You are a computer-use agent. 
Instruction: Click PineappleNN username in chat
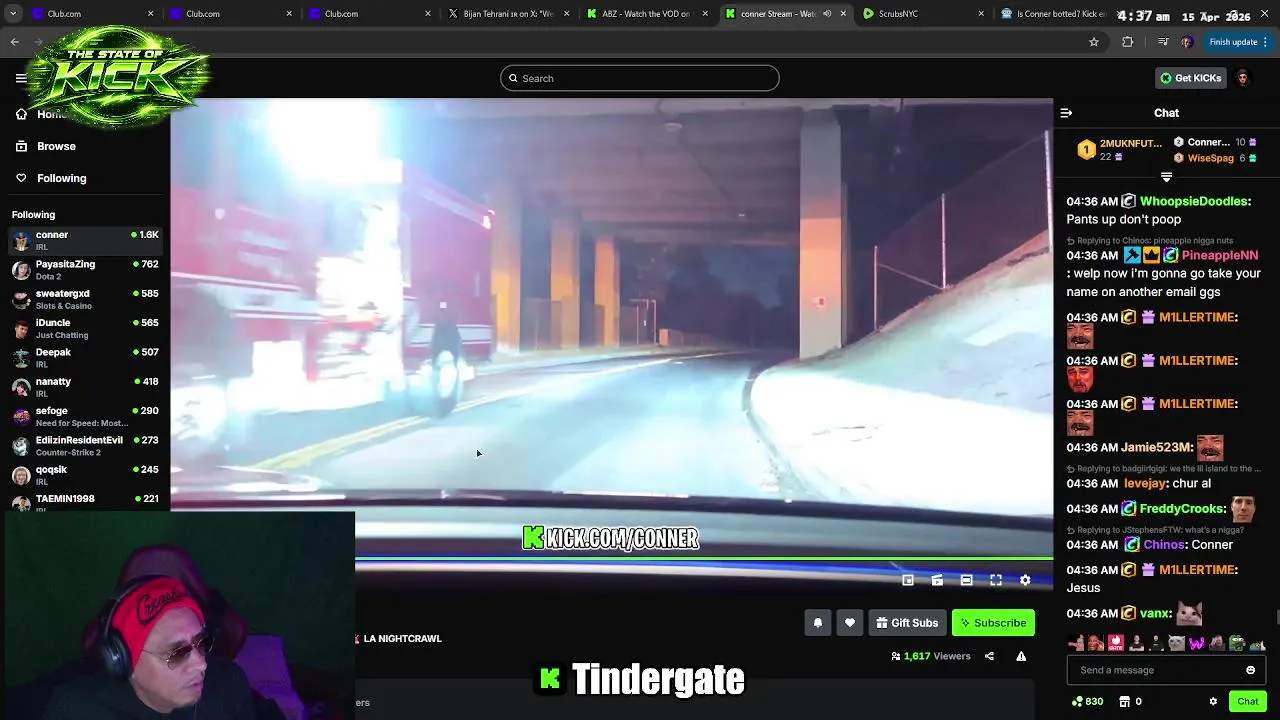pos(1220,255)
